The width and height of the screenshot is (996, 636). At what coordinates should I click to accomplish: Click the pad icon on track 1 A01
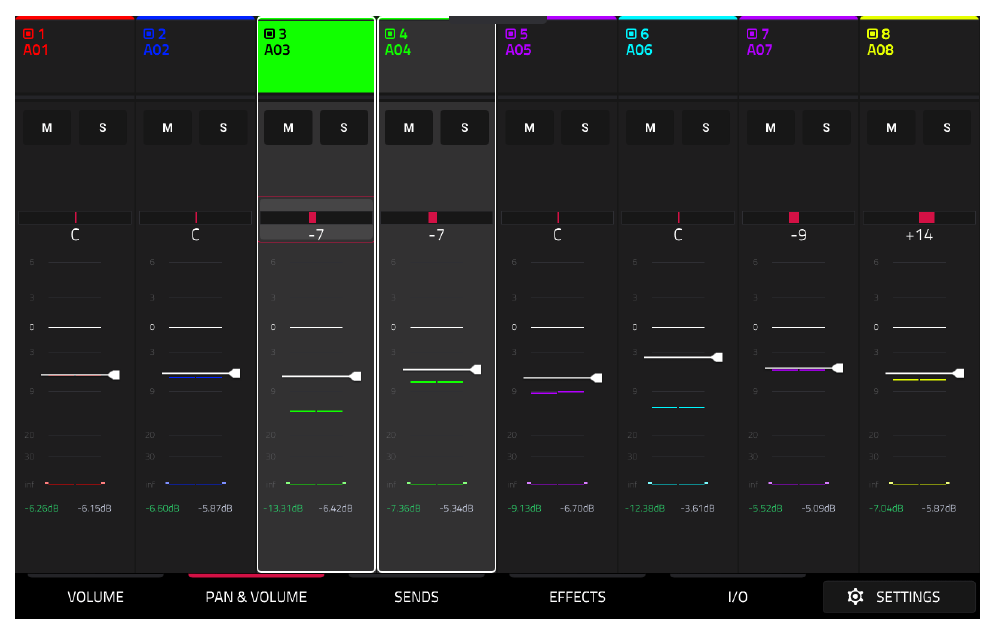(28, 34)
